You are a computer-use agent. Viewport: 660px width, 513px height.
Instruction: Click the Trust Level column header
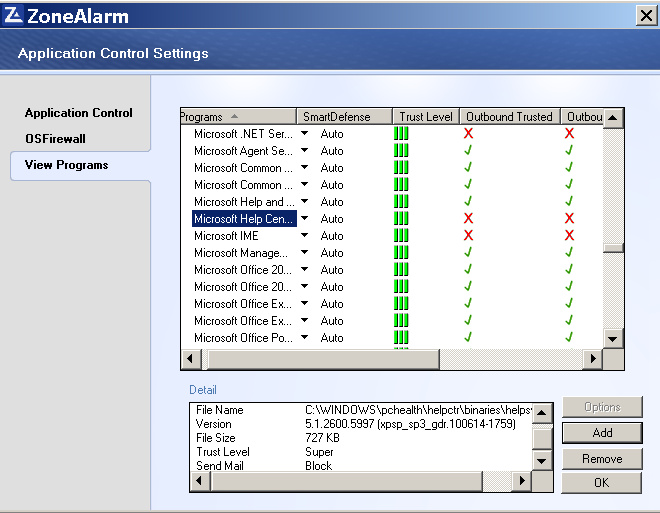[x=426, y=117]
